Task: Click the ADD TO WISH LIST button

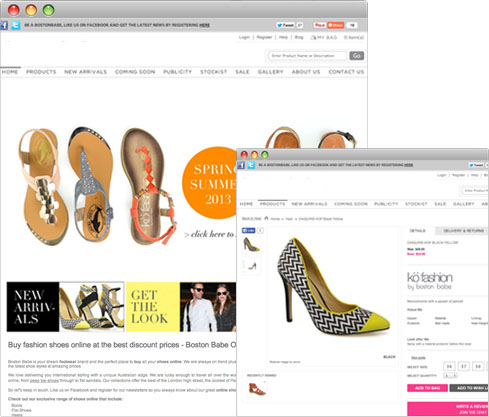Action: click(x=469, y=388)
